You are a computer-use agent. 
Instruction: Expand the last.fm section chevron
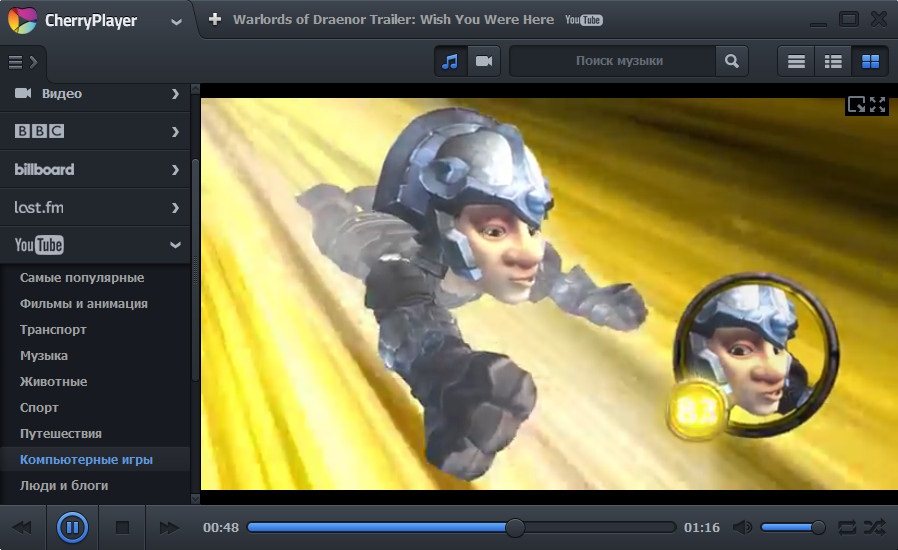[175, 207]
